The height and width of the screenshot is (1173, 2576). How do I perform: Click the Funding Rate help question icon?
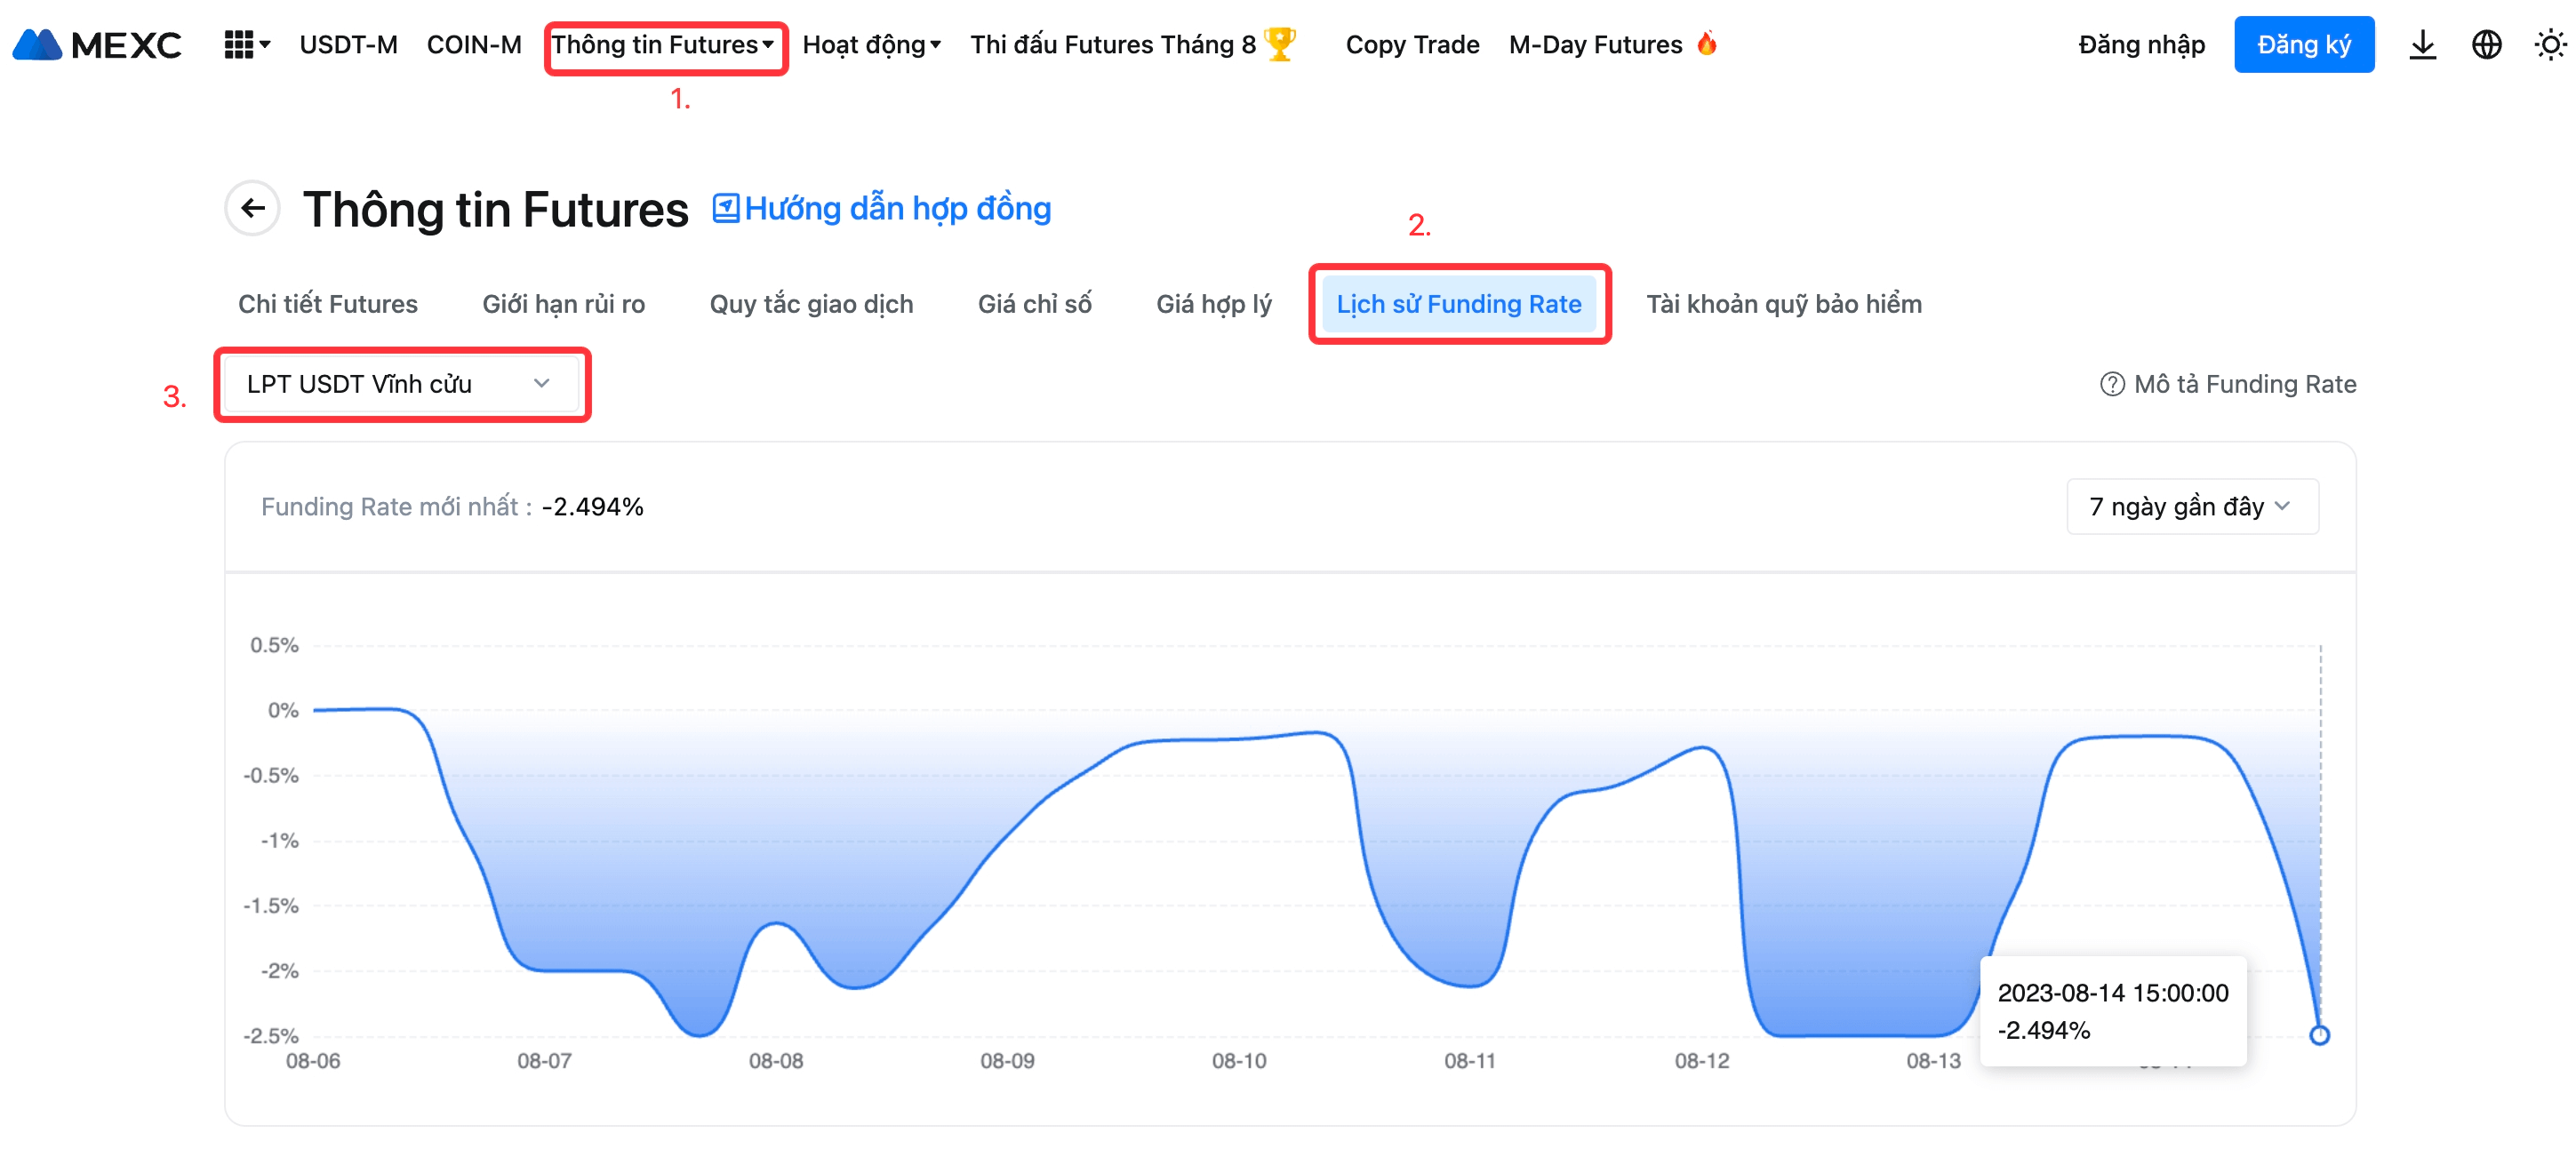pyautogui.click(x=2111, y=384)
